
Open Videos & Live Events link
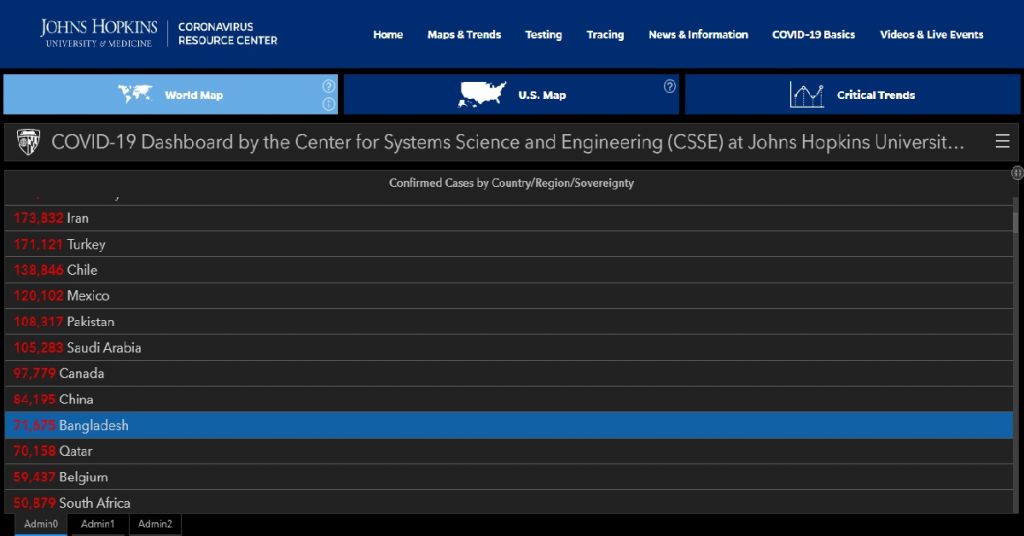coord(931,35)
